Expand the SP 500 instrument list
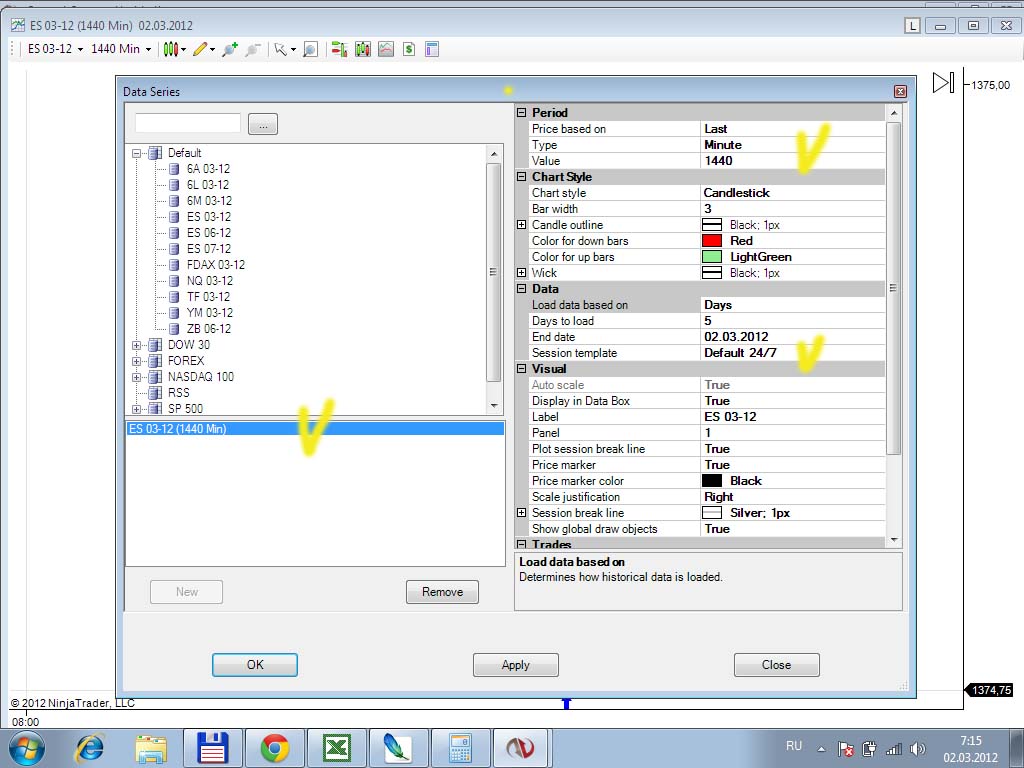This screenshot has height=768, width=1024. tap(136, 409)
